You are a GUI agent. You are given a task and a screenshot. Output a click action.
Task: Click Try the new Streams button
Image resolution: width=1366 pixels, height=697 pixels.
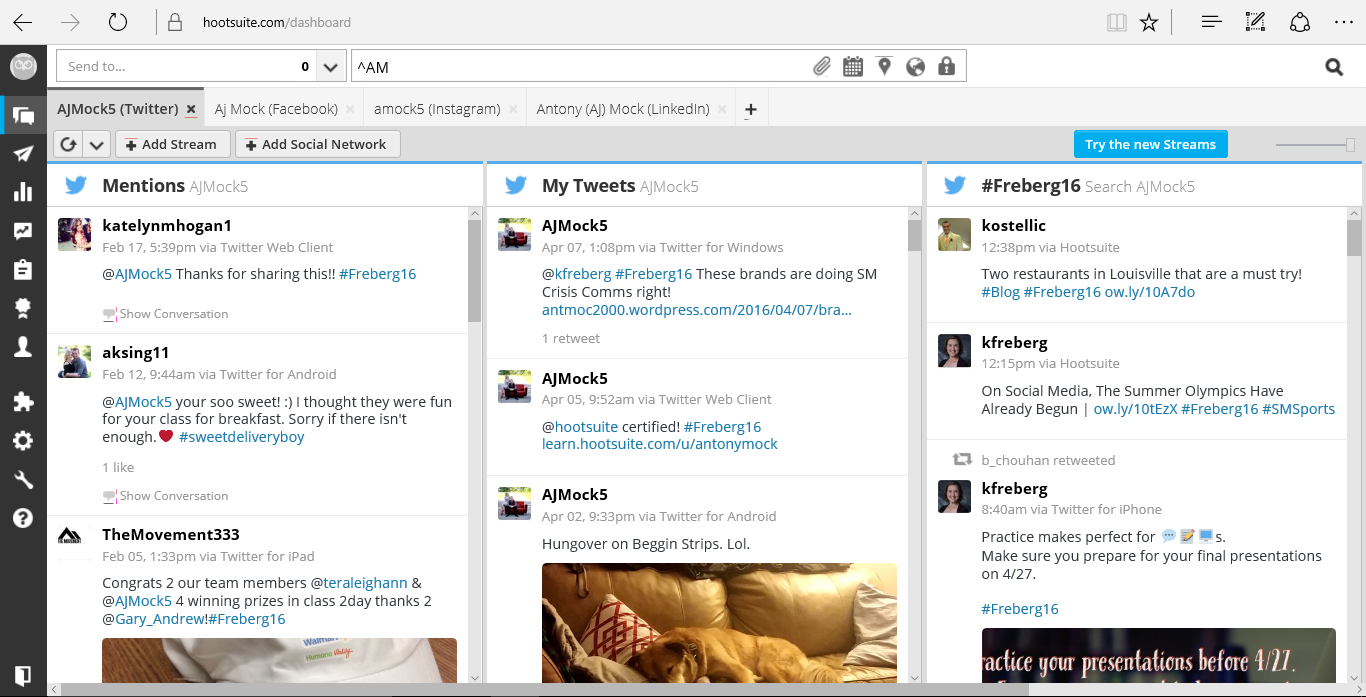[x=1150, y=145]
